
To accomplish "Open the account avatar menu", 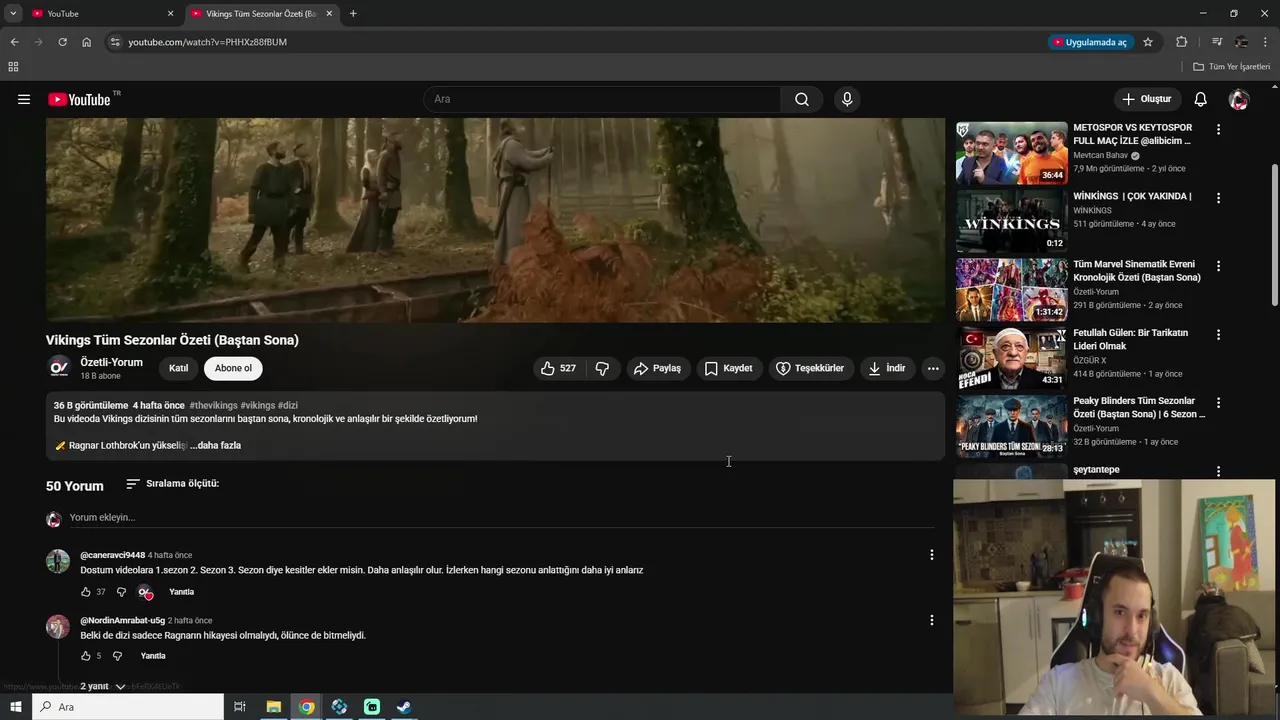I will coord(1239,99).
